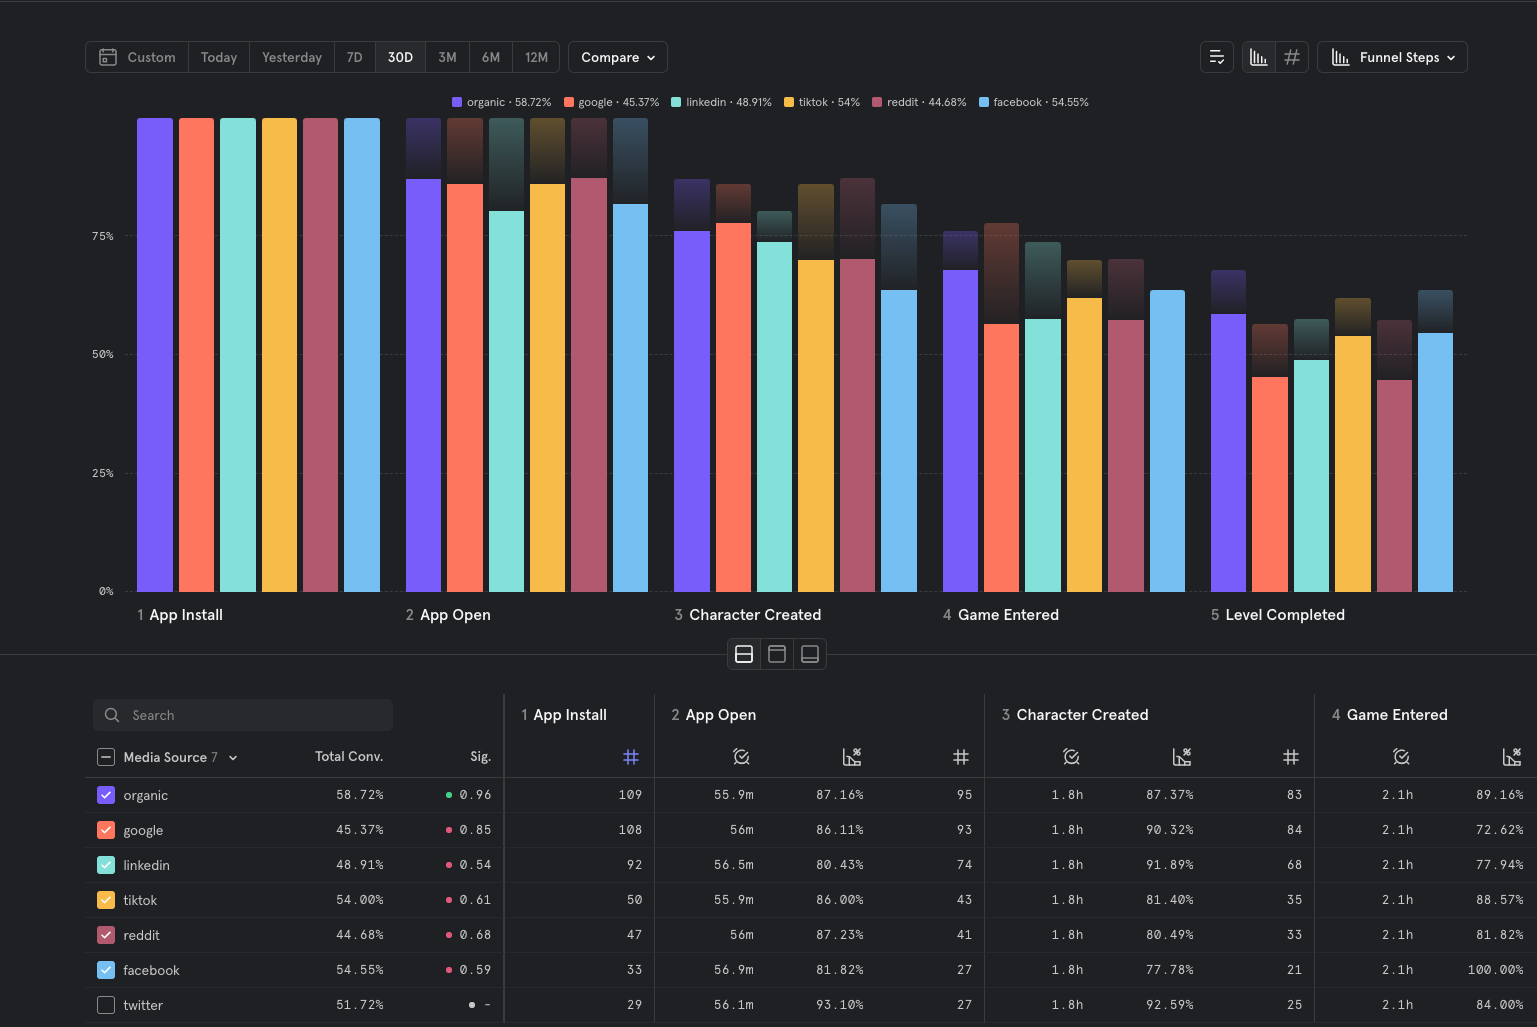Screen dimensions: 1537x1027
Task: Select the 12M time range tab
Action: 536,57
